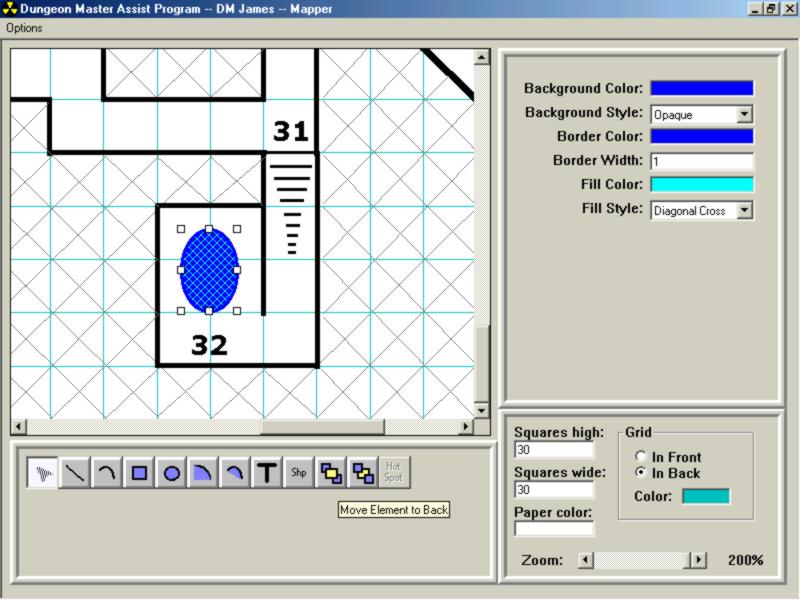
Task: Click the zoom slider right arrow
Action: [699, 561]
